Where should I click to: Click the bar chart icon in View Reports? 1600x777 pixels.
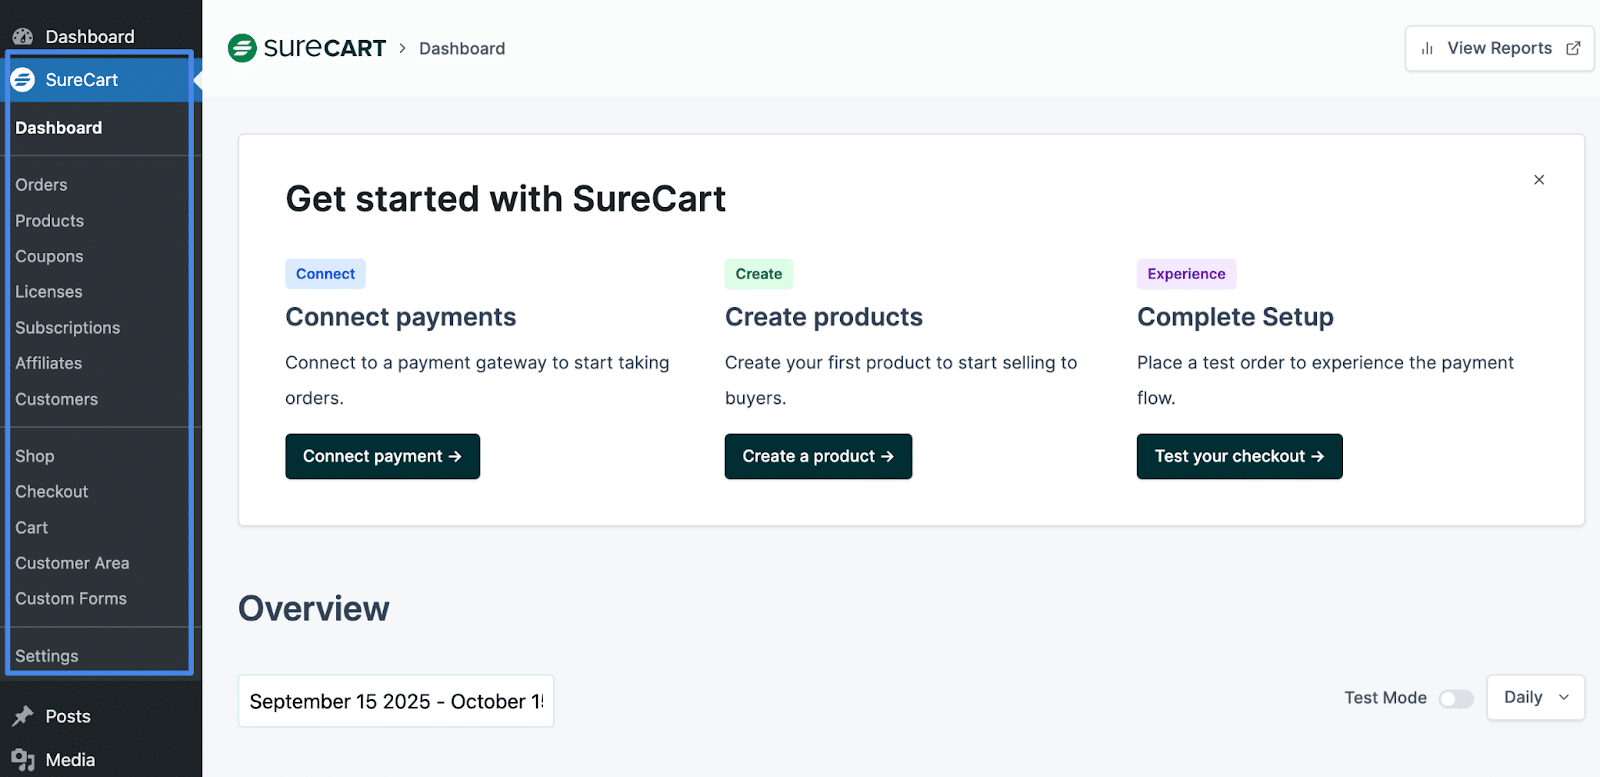click(x=1427, y=48)
